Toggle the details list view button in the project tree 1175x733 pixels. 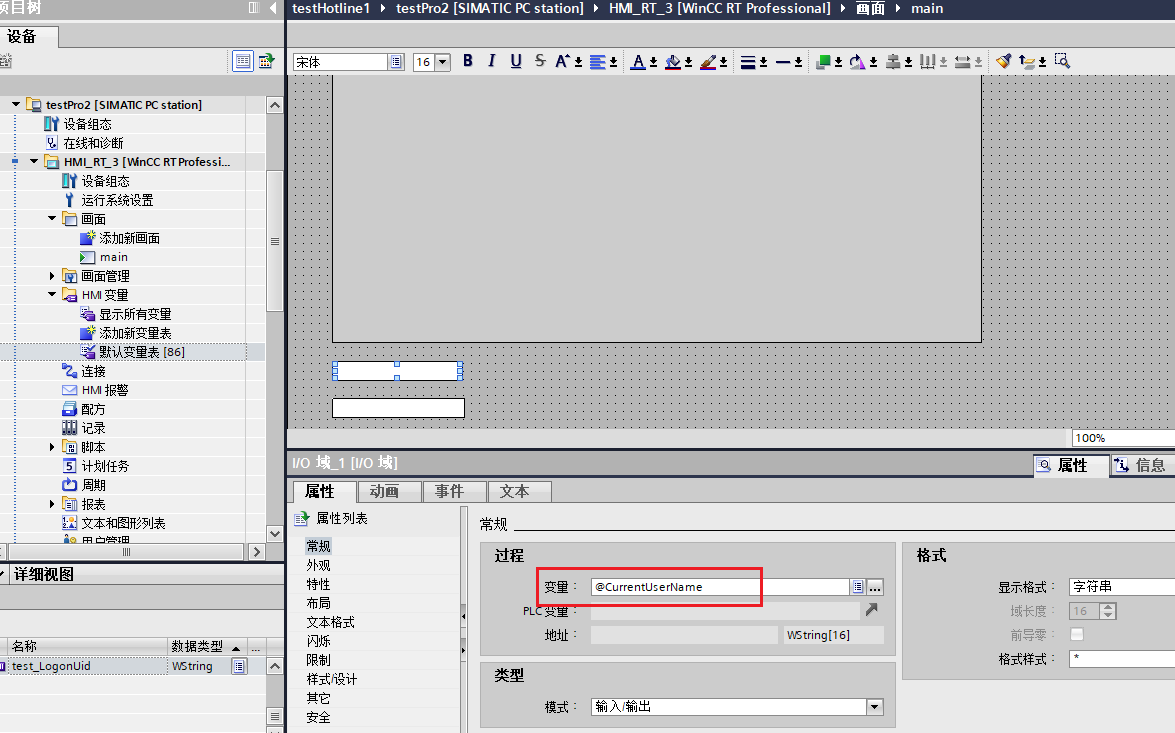point(243,61)
